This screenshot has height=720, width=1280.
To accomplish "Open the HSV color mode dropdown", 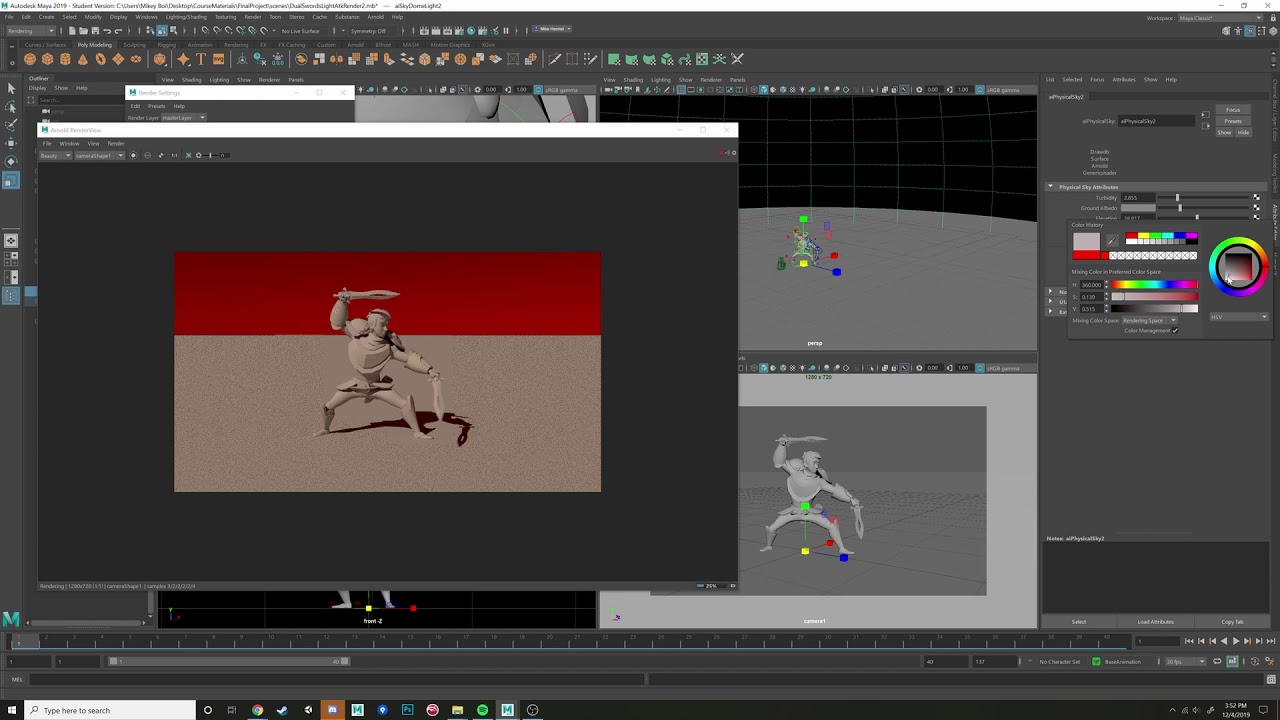I will 1239,317.
